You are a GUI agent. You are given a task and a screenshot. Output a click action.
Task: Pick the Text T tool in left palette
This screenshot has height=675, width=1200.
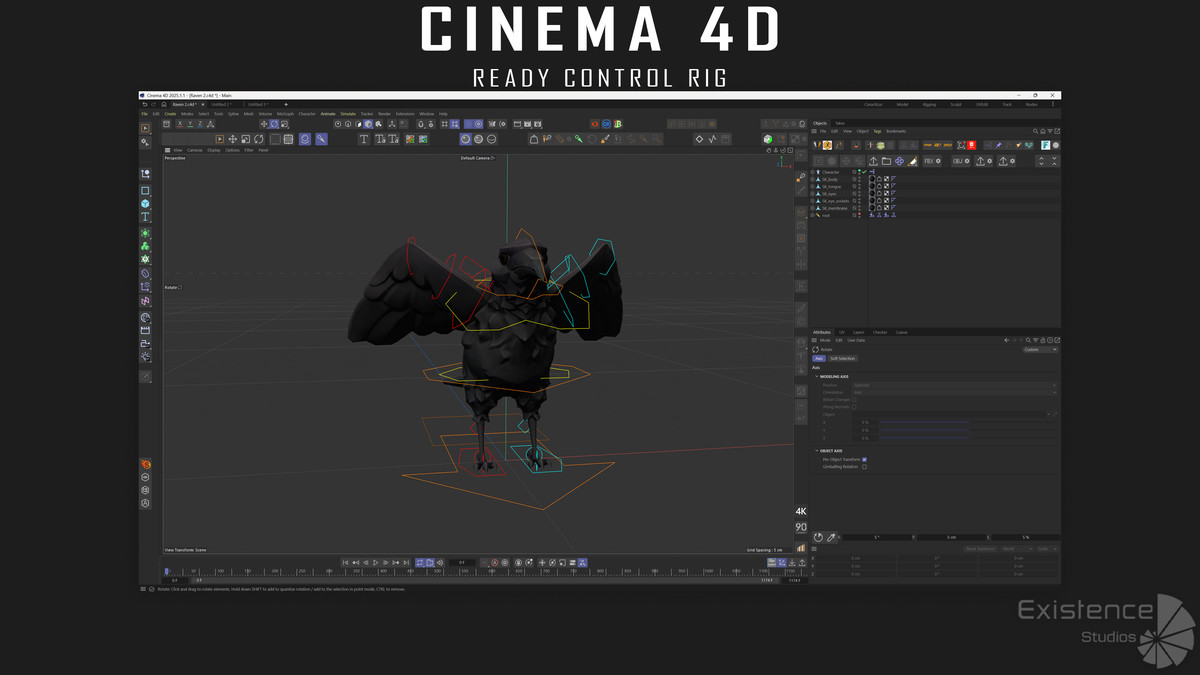click(145, 217)
